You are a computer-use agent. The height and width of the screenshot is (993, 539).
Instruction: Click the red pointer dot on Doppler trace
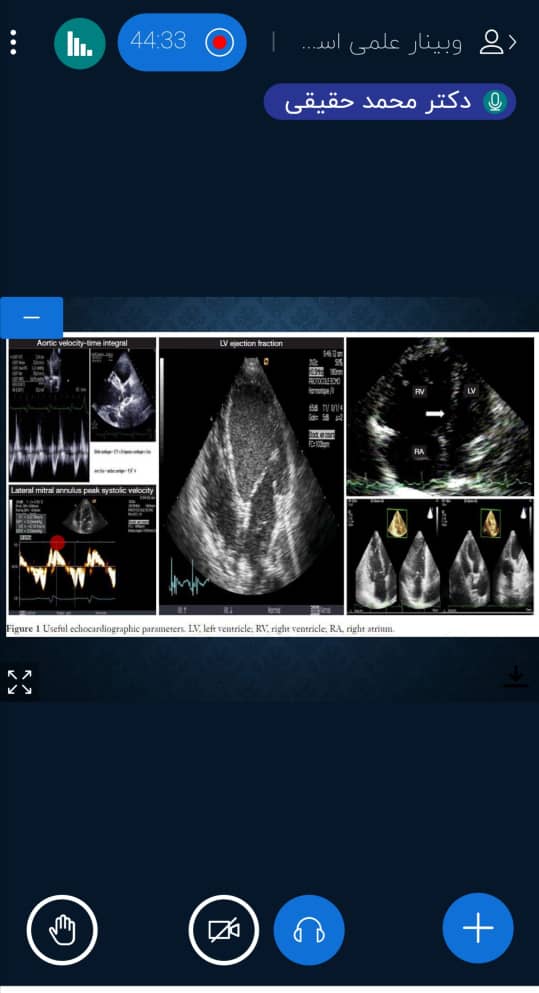(x=58, y=543)
